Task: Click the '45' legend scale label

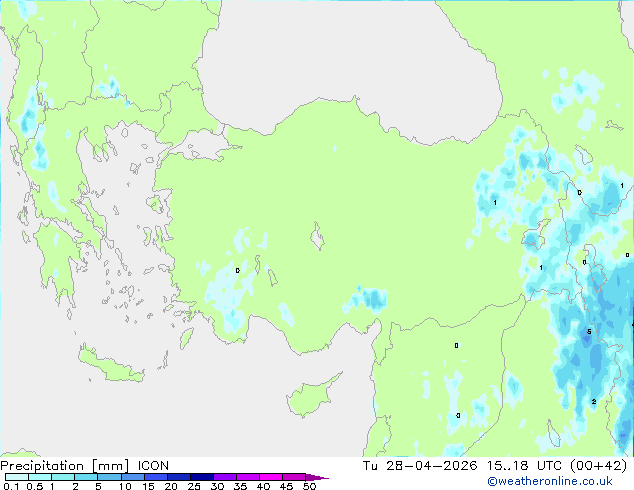Action: click(286, 486)
